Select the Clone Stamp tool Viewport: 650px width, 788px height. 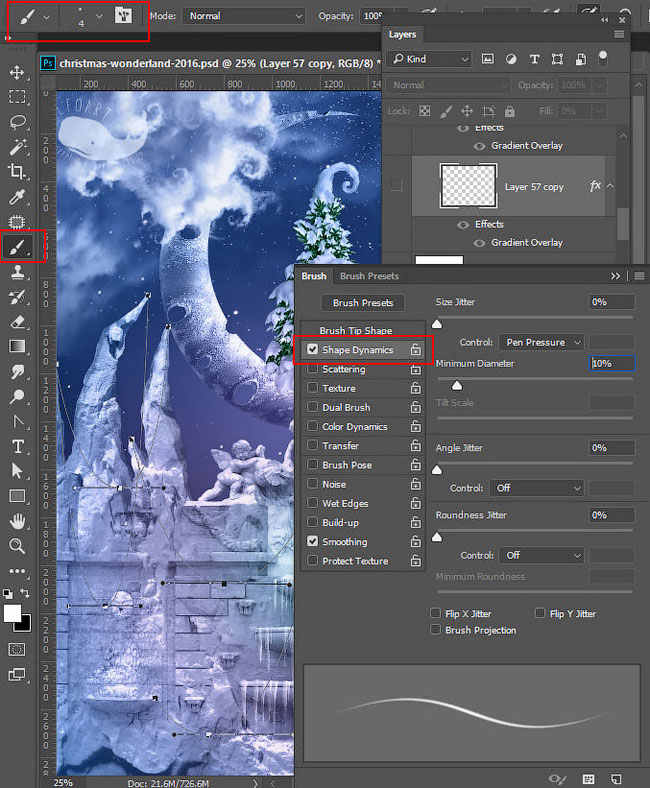tap(18, 272)
